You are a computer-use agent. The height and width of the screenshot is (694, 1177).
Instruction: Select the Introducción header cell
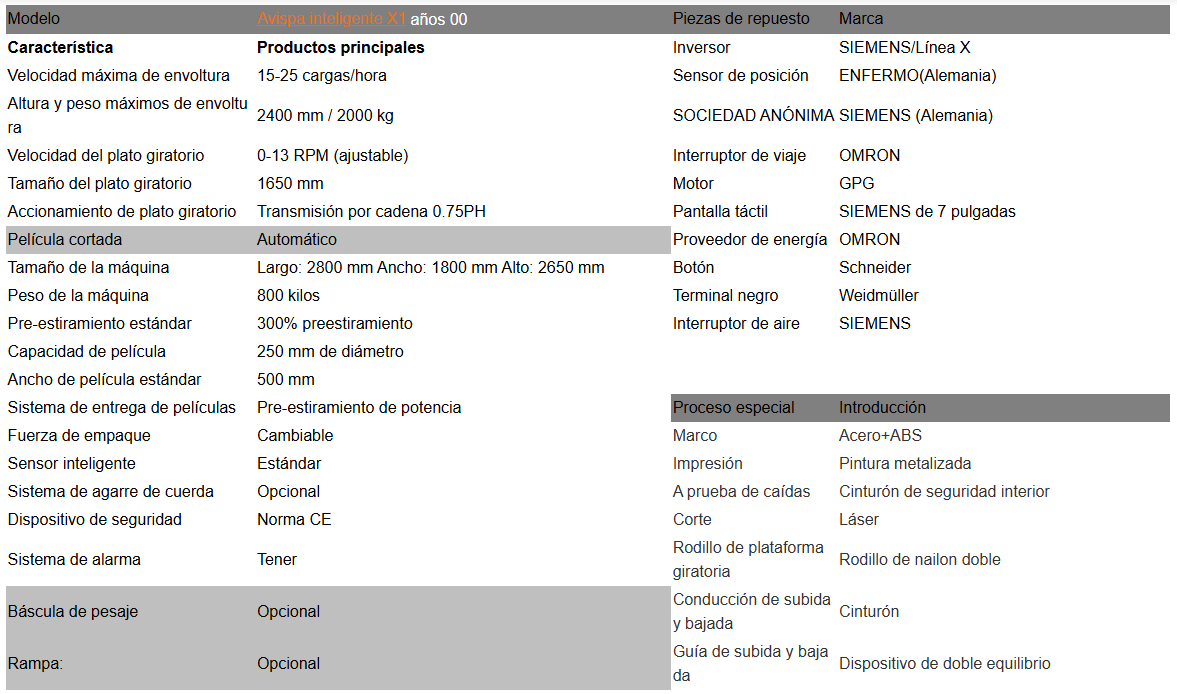[x=881, y=407]
